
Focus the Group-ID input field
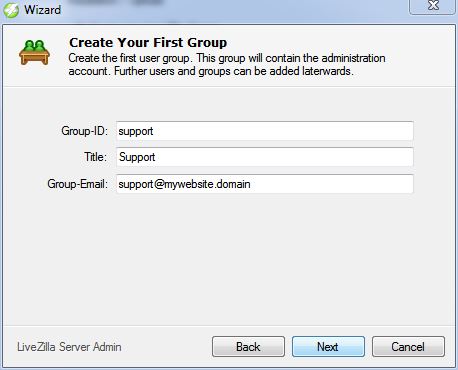tap(265, 131)
